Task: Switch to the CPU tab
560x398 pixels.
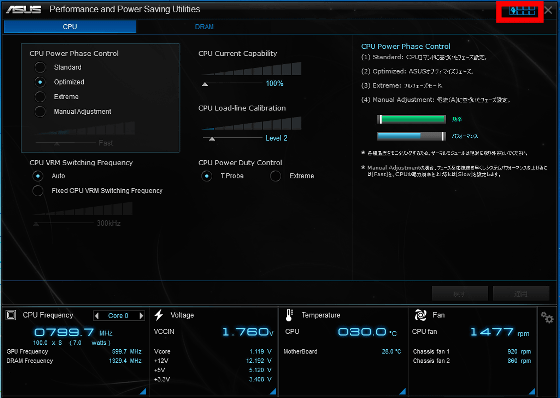Action: (x=70, y=26)
